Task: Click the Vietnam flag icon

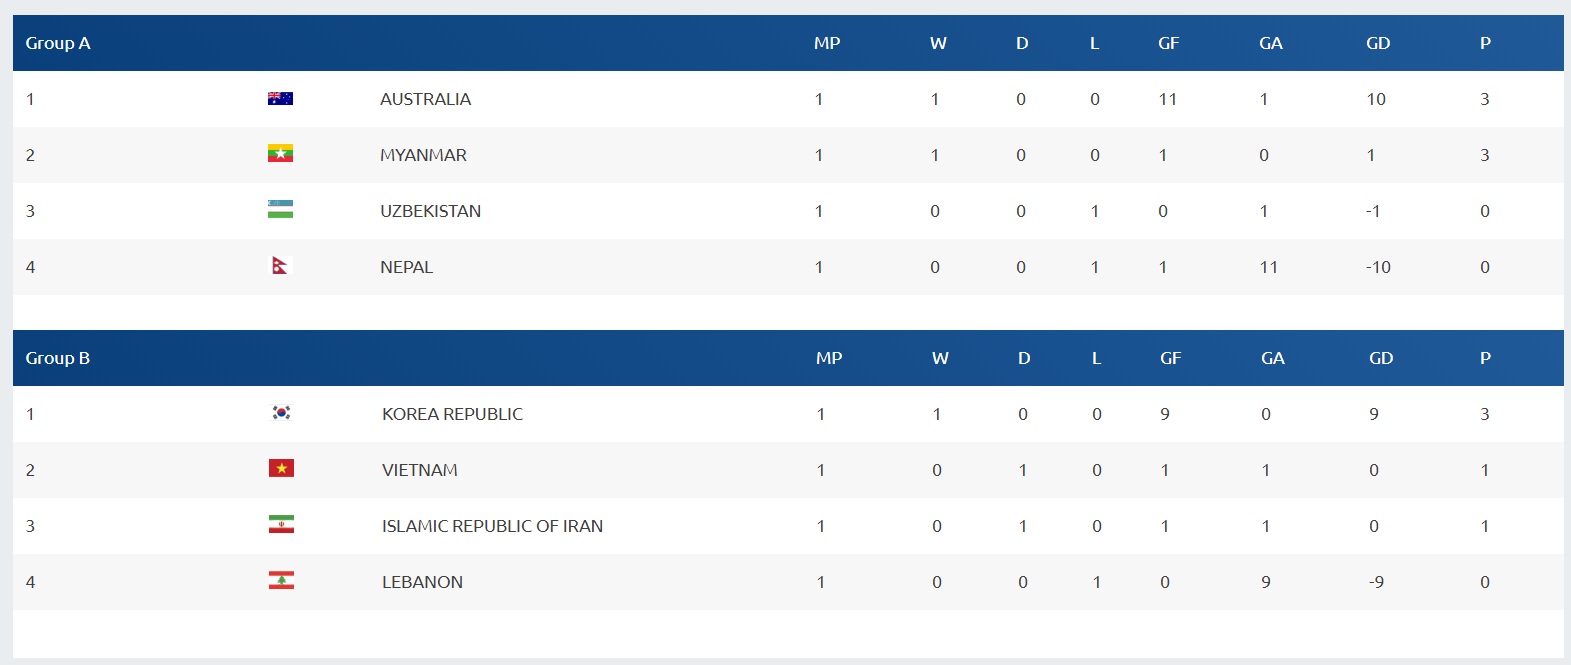Action: point(282,468)
